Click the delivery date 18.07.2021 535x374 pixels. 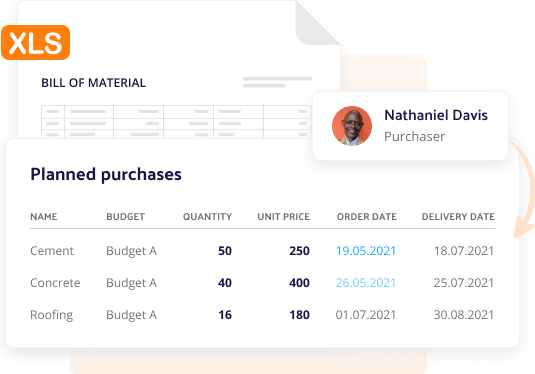pyautogui.click(x=464, y=251)
